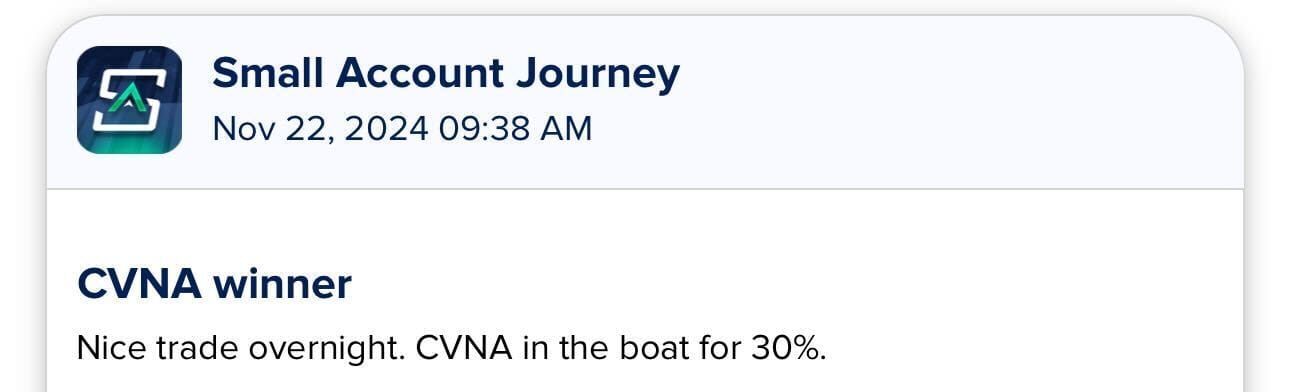Screen dimensions: 1290x392
Task: Click the CVNA ticker in the body text
Action: 464,348
